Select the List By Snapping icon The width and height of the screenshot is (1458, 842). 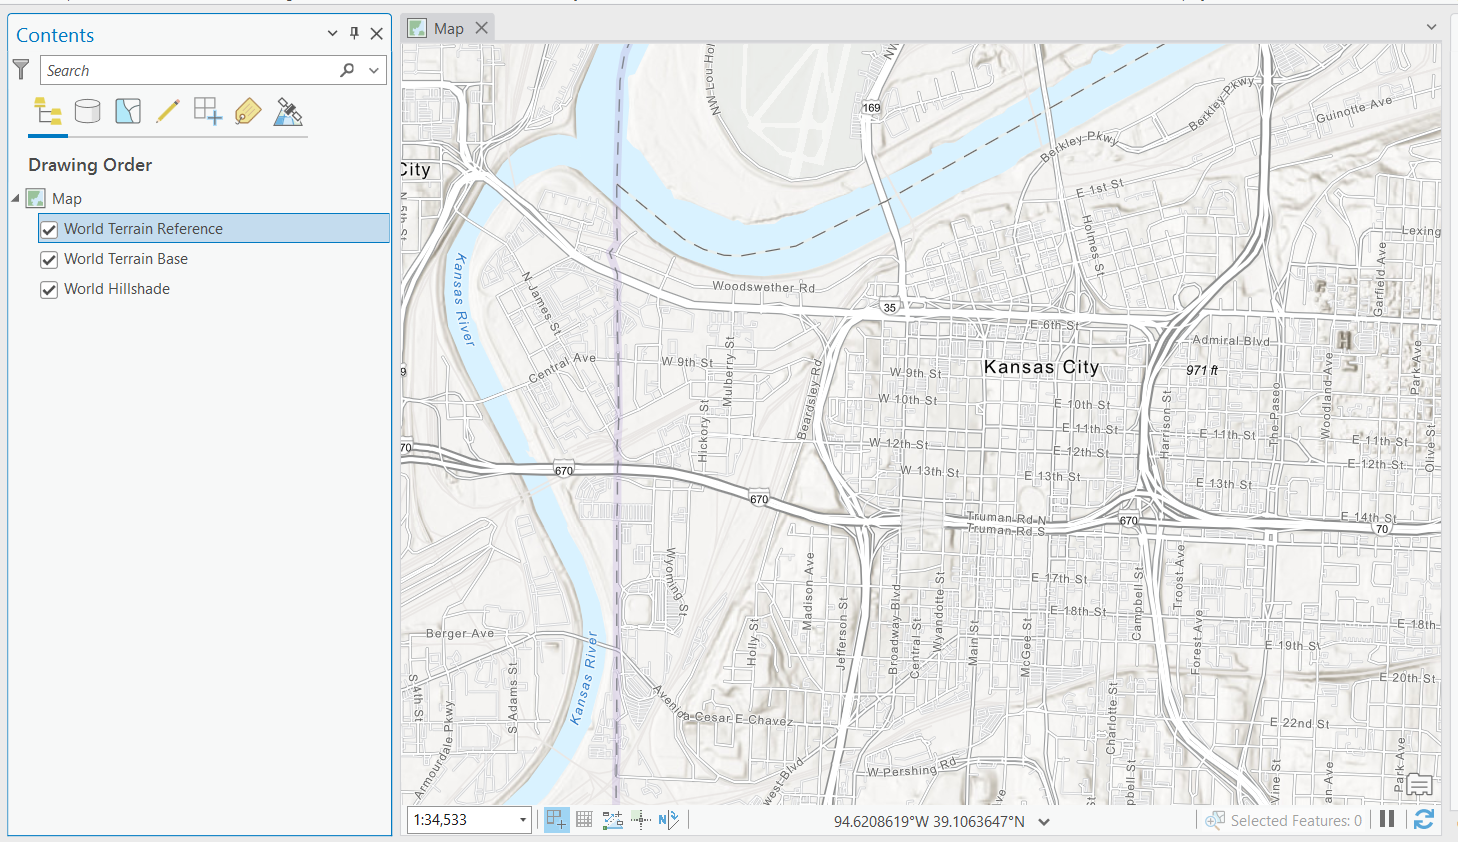[x=208, y=111]
